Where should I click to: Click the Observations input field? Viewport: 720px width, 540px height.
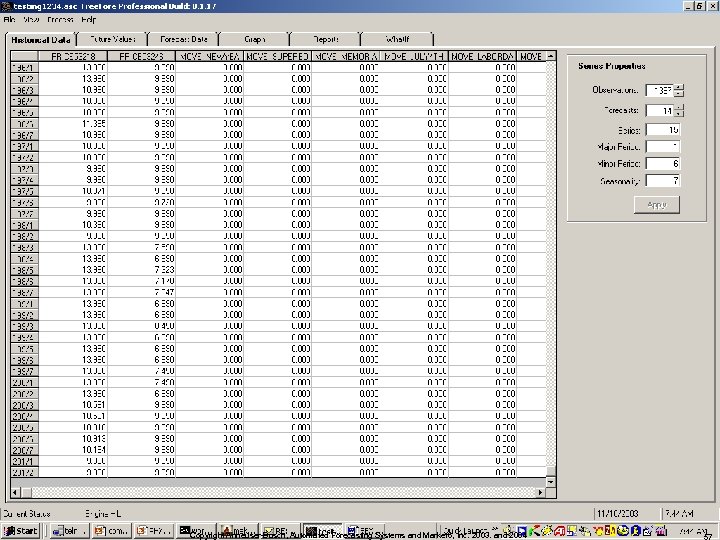[660, 90]
